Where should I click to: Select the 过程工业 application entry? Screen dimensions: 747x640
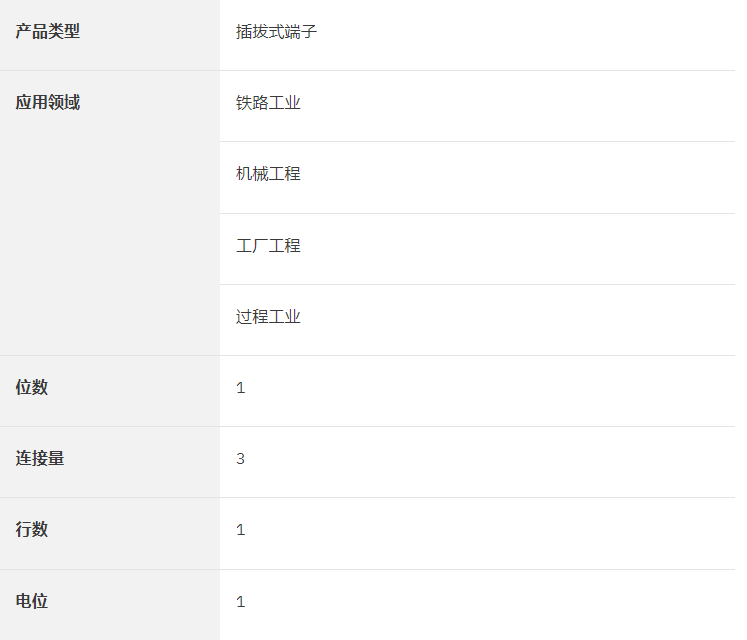(x=268, y=317)
